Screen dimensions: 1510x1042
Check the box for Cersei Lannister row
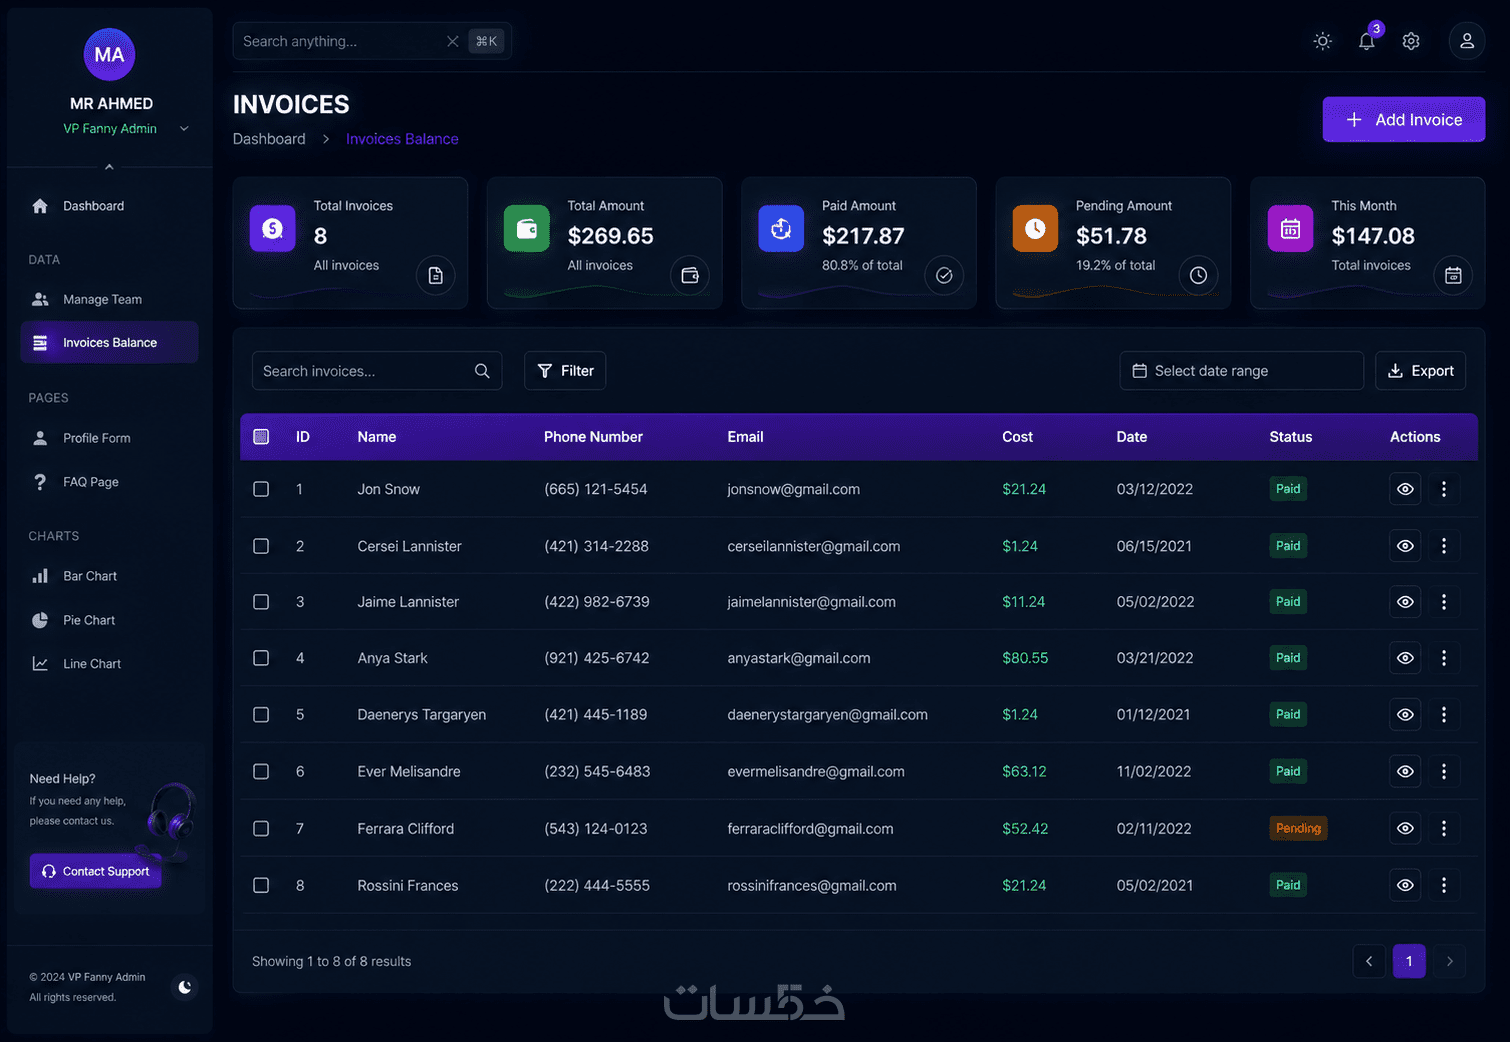coord(261,546)
